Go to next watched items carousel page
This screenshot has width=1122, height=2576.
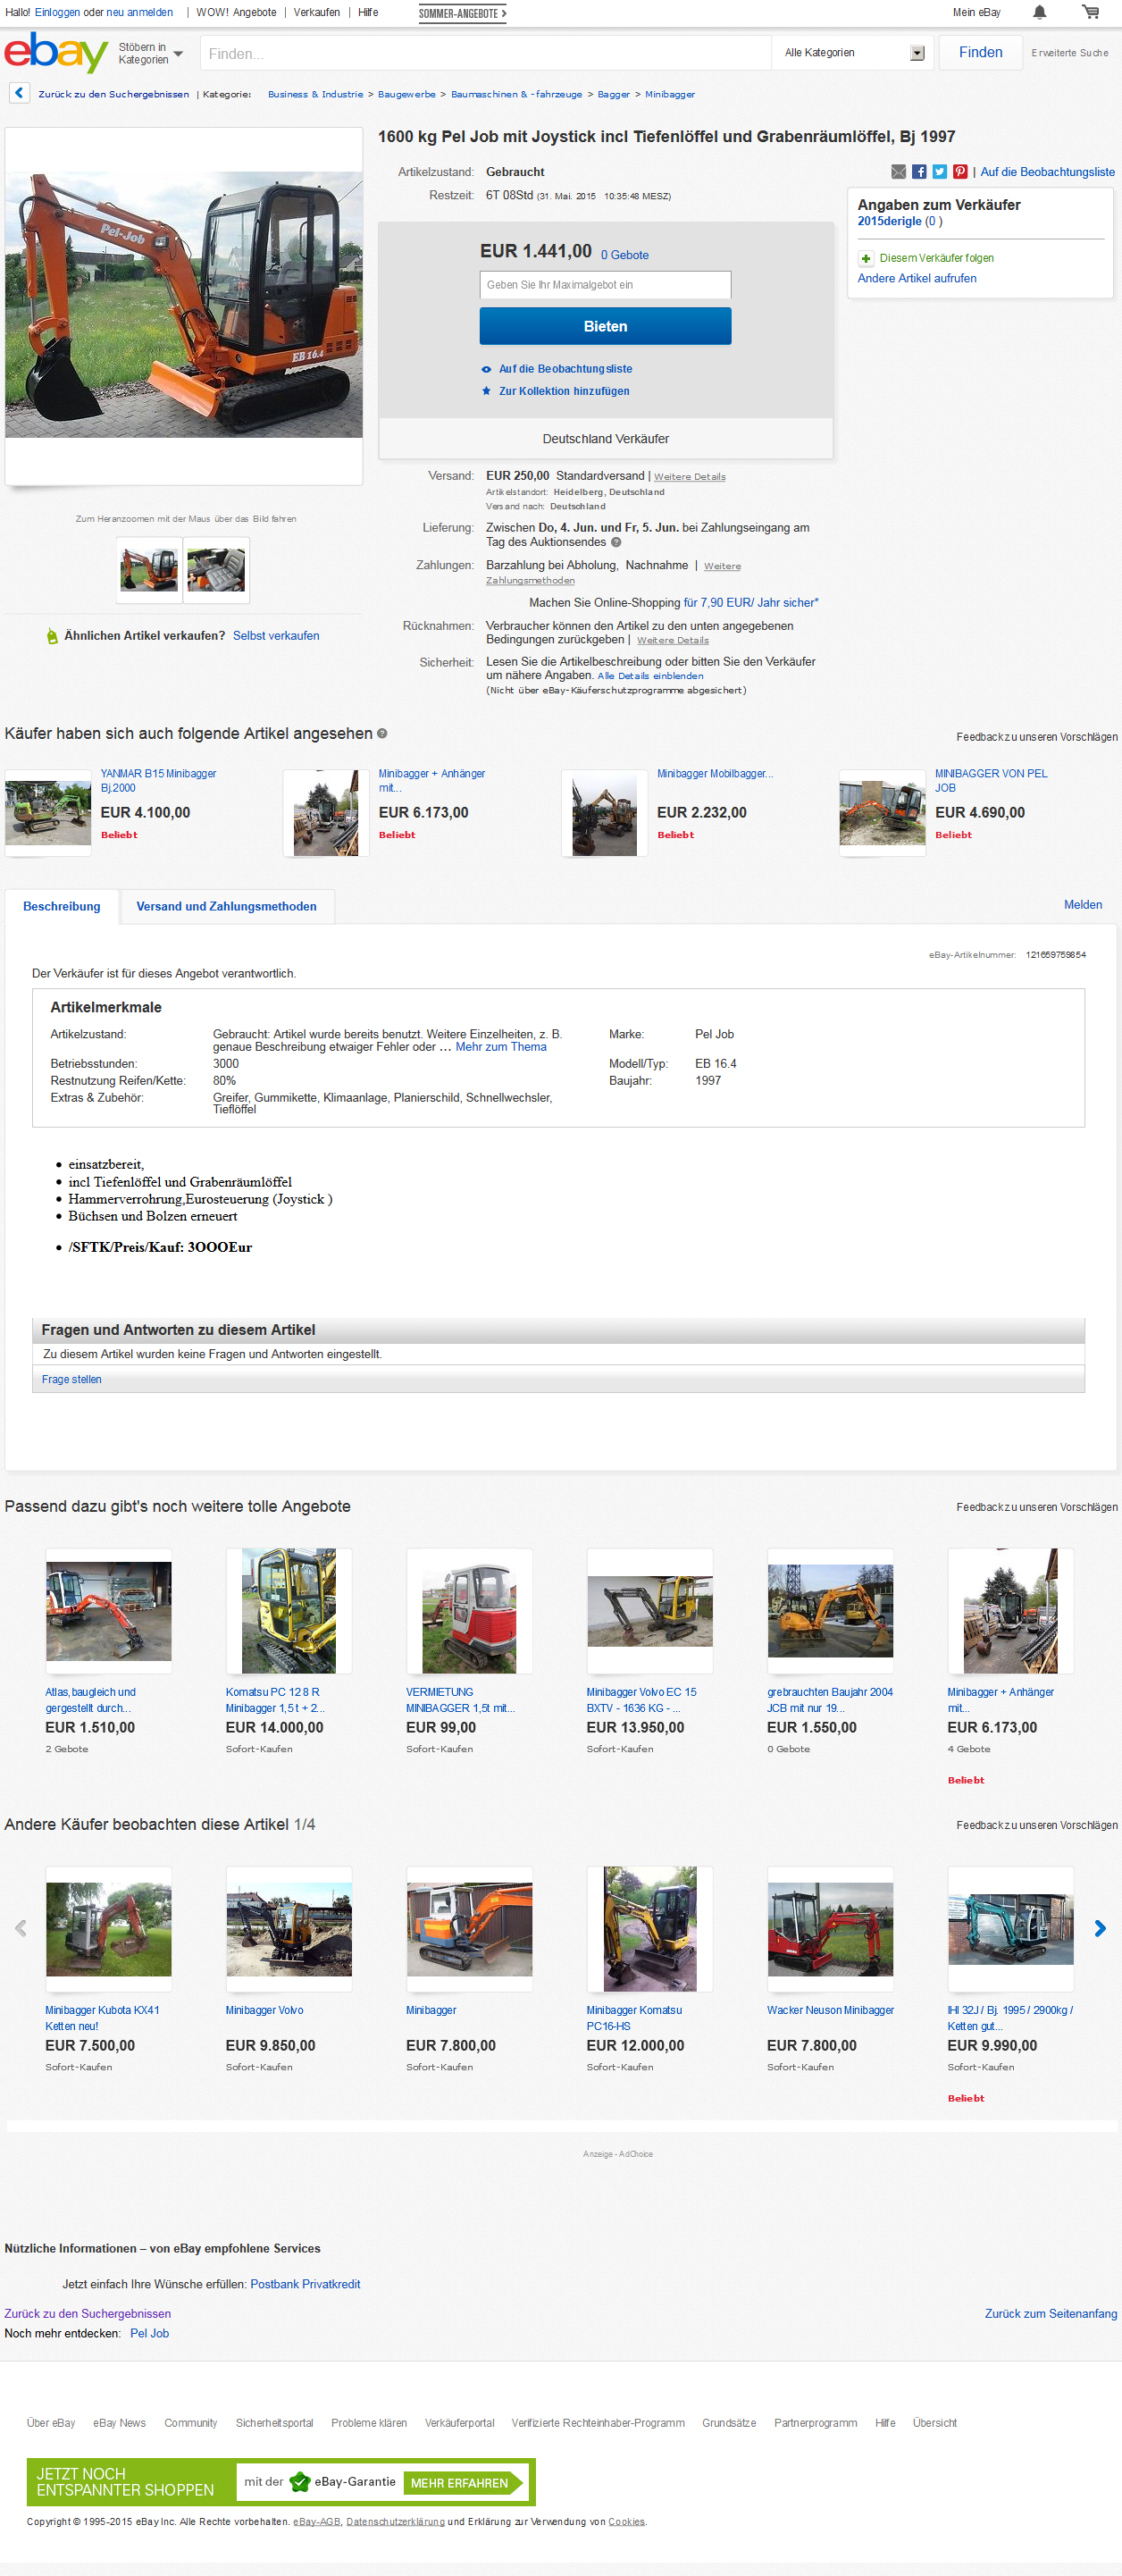1100,1928
